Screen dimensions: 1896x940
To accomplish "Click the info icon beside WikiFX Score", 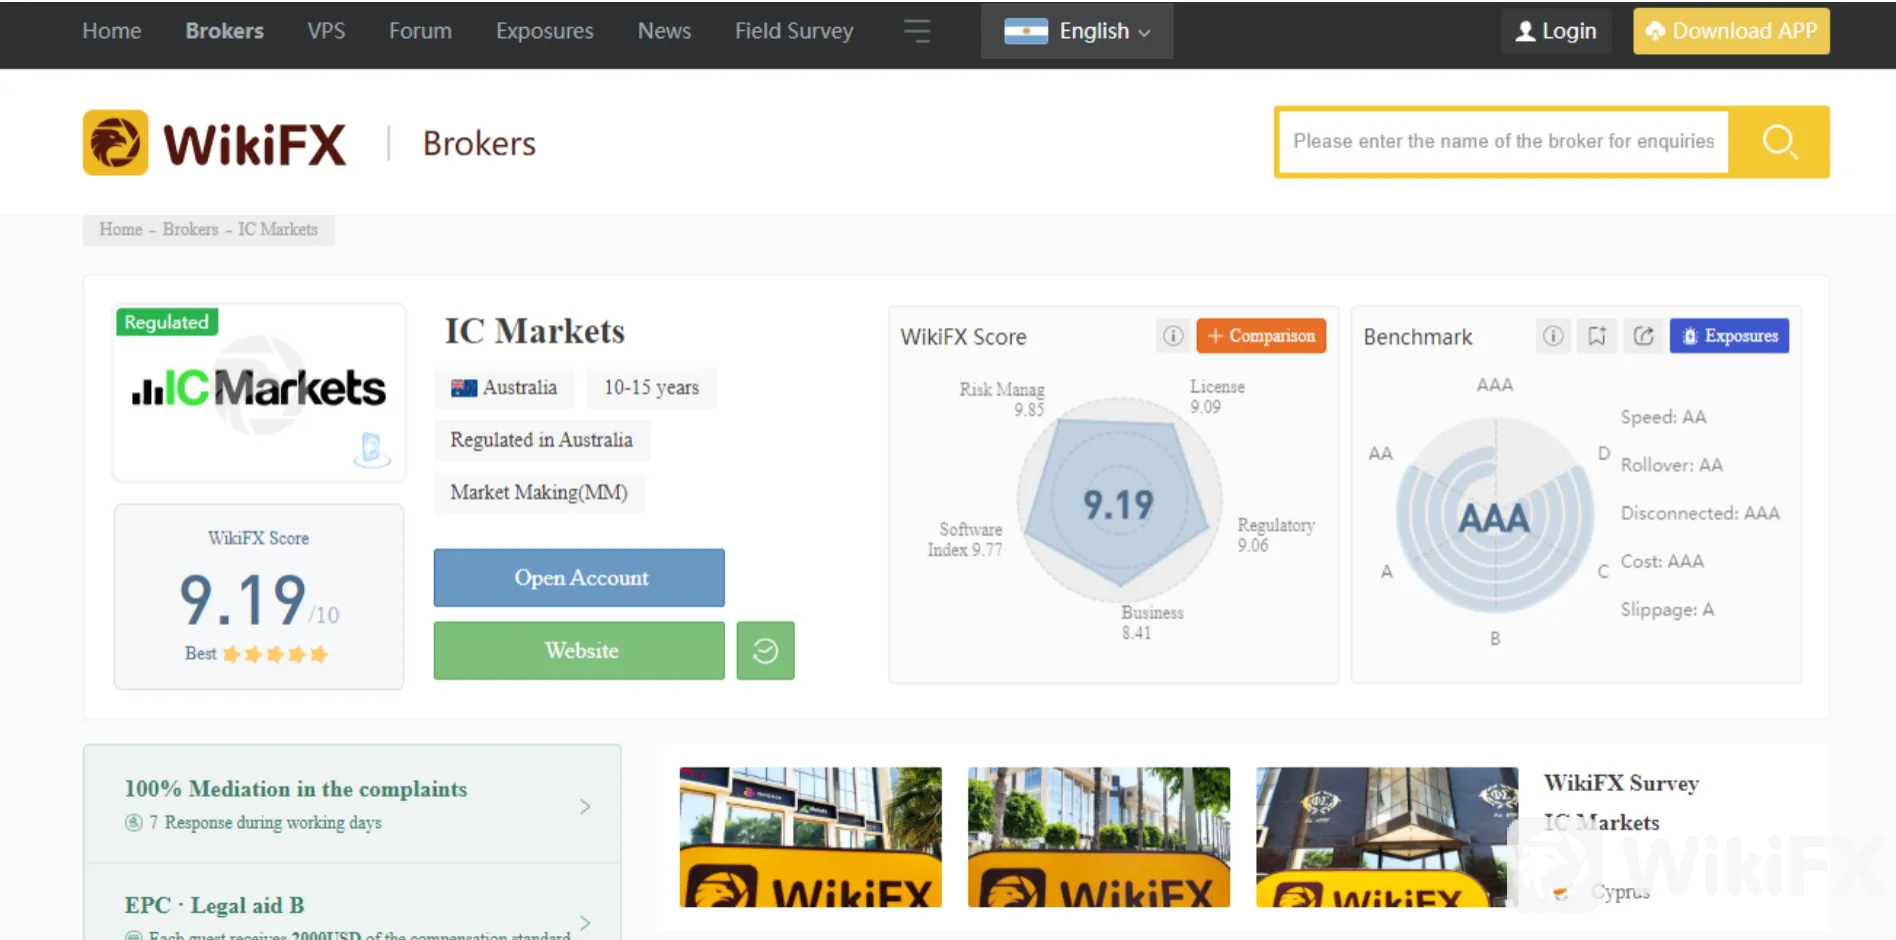I will coord(1173,336).
